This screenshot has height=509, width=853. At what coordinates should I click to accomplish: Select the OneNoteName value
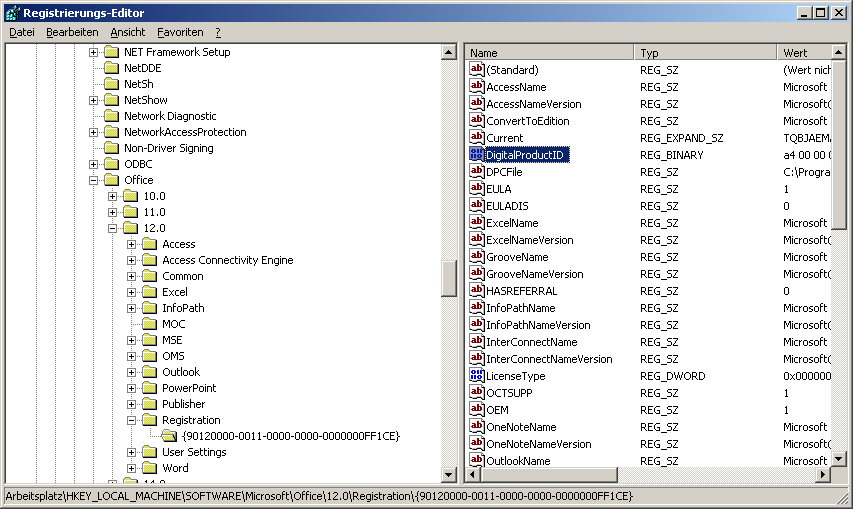521,427
